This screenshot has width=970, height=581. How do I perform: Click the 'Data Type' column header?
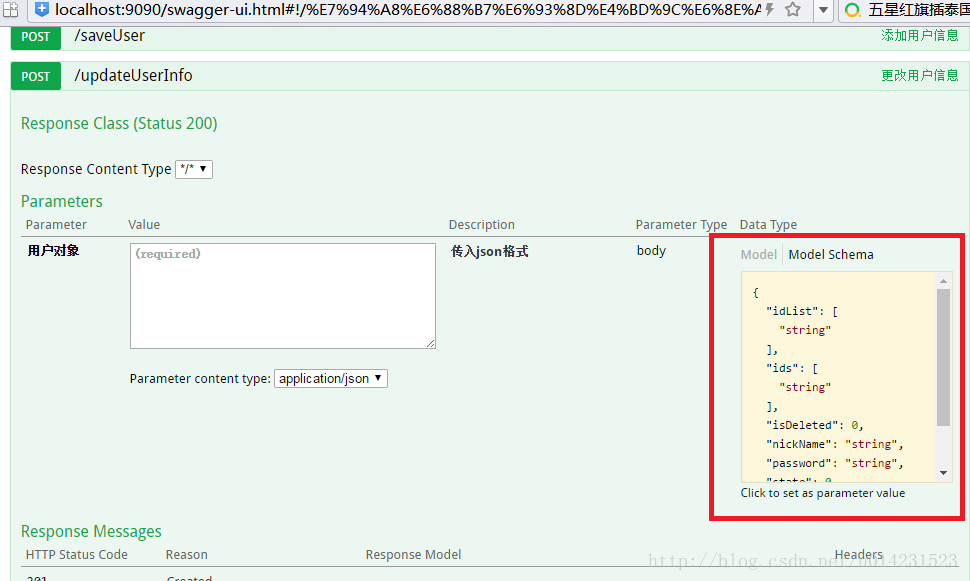coord(768,225)
